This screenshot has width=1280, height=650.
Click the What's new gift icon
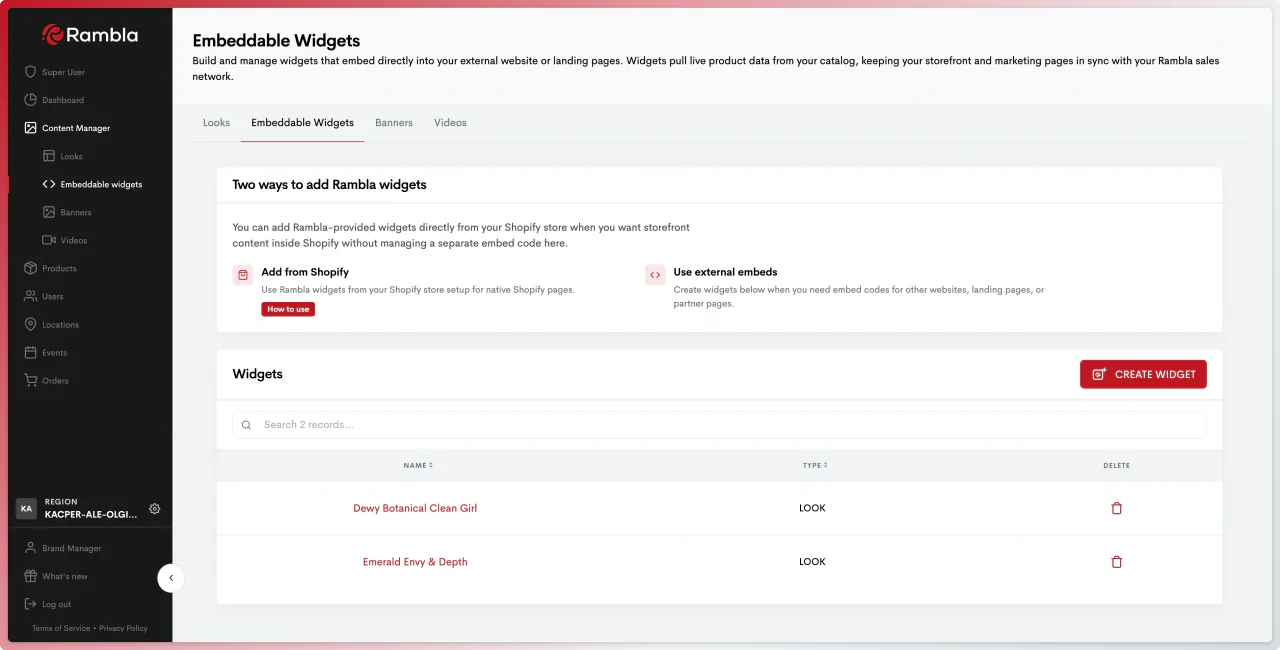[x=31, y=576]
